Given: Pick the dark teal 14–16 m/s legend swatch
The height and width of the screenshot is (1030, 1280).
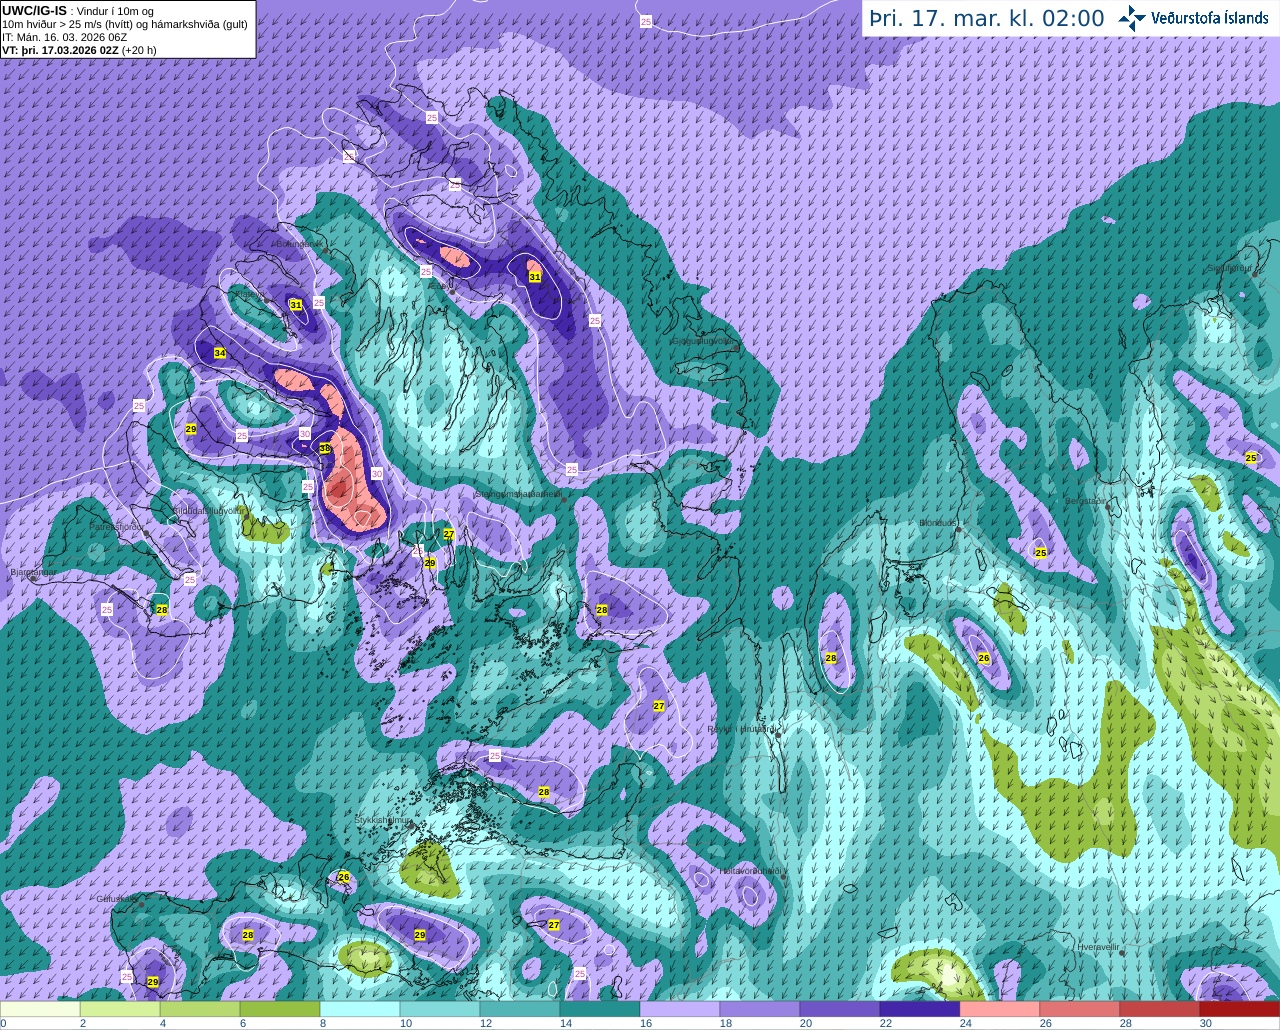Looking at the screenshot, I should [600, 1009].
